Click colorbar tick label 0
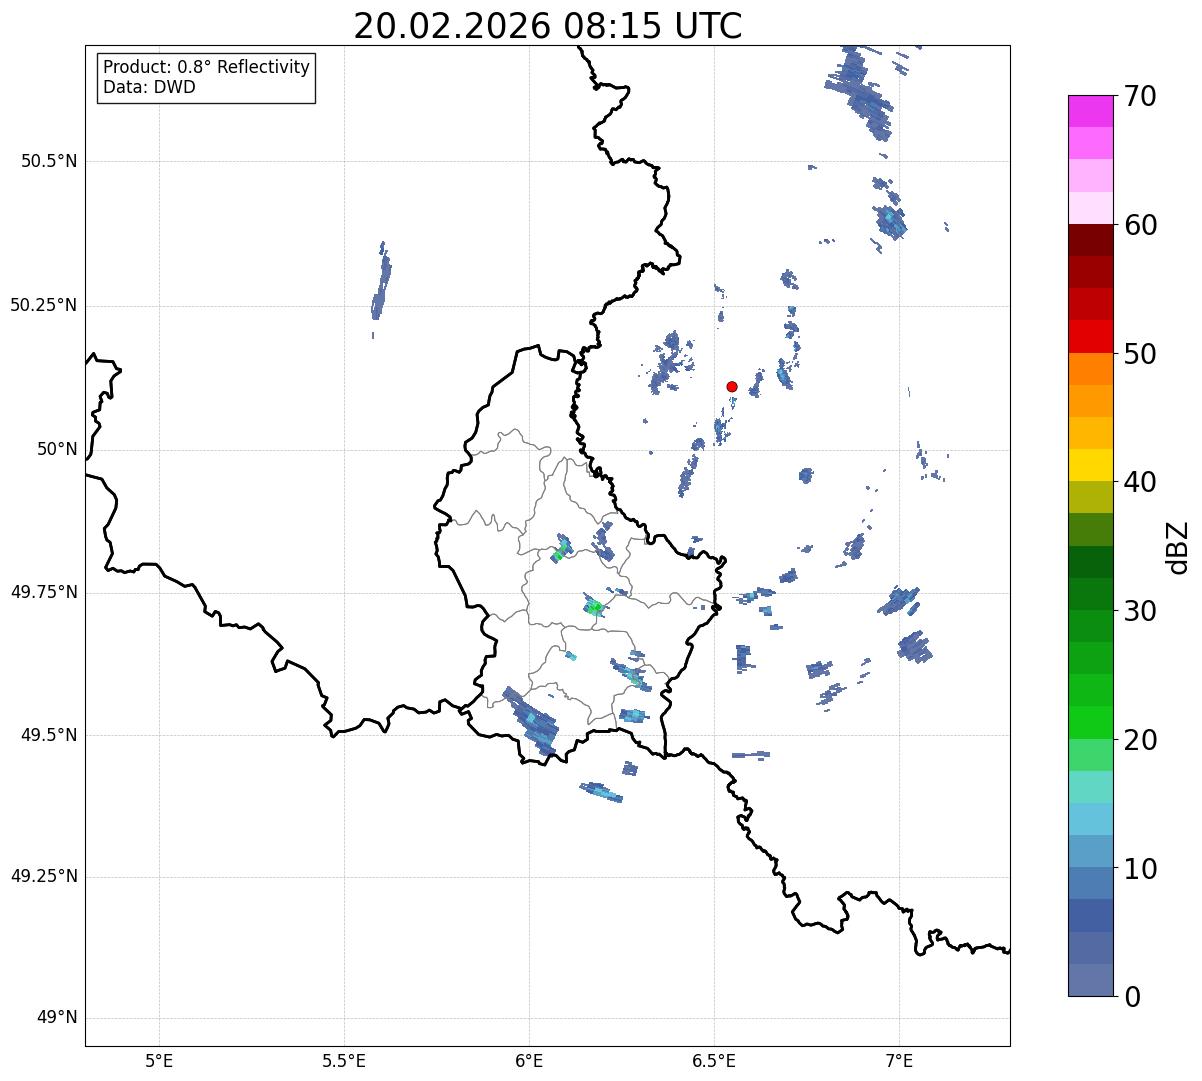 pyautogui.click(x=1131, y=997)
